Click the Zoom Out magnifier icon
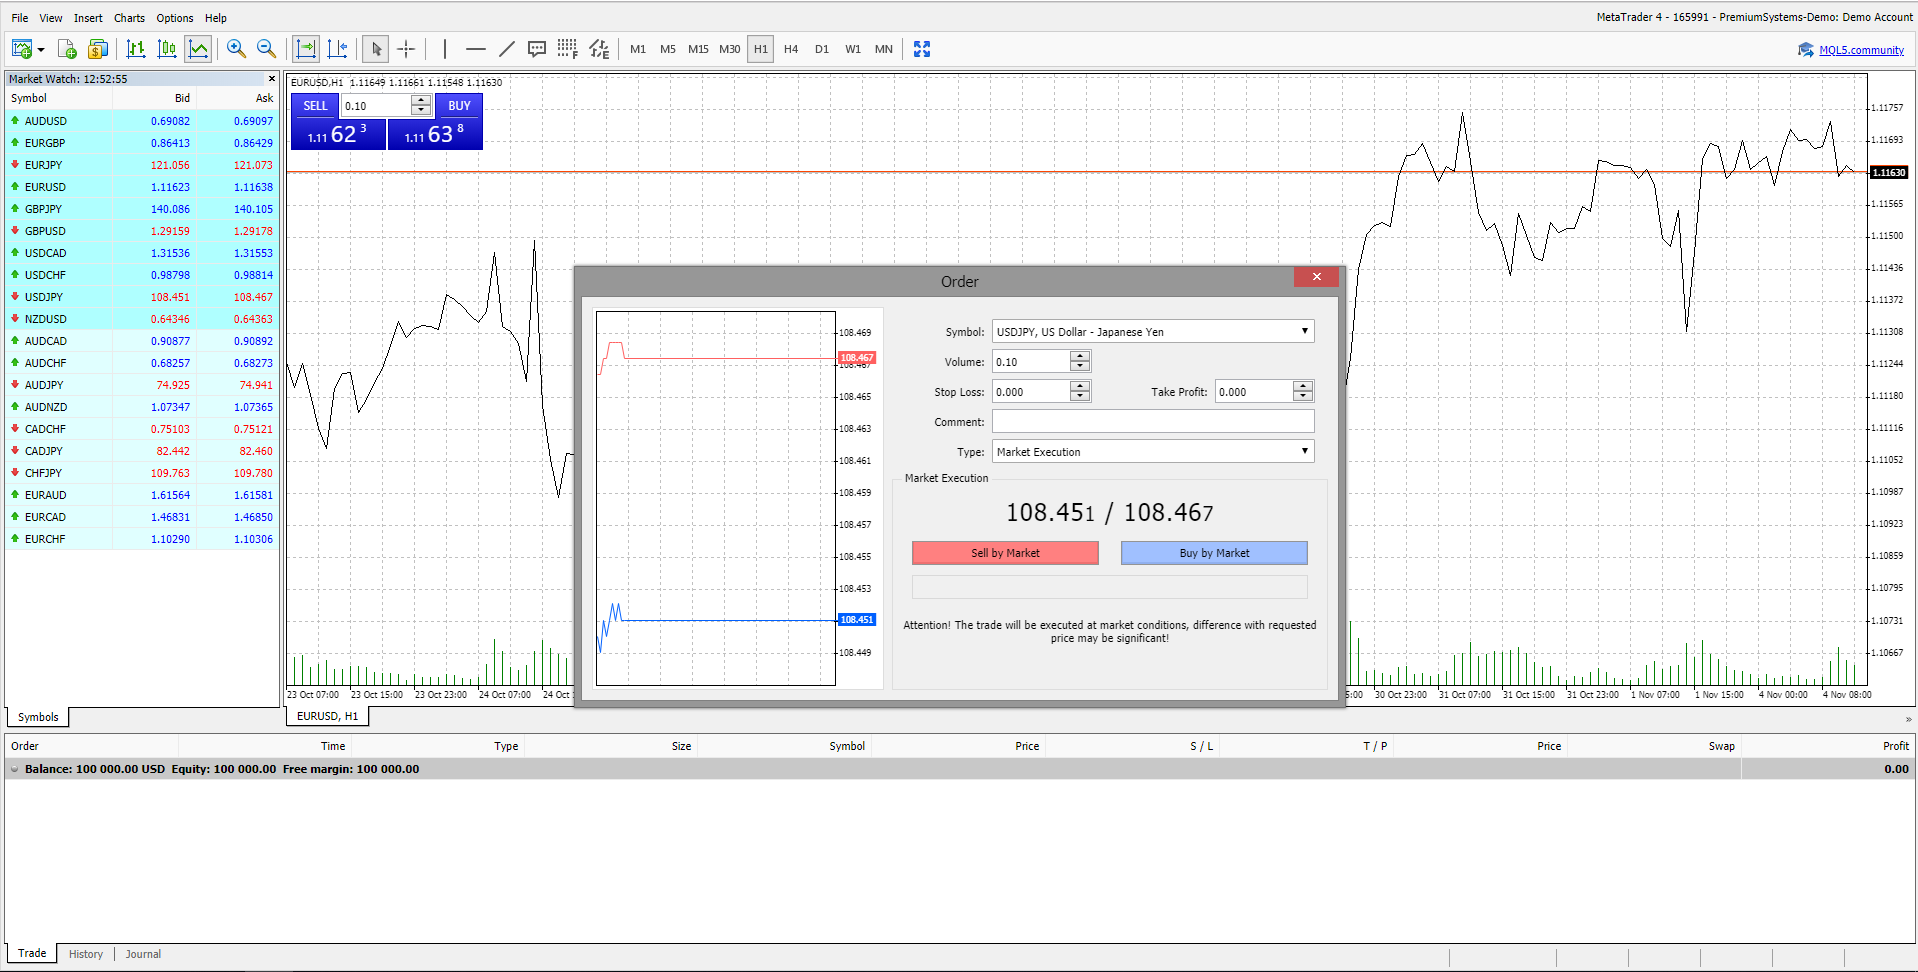The width and height of the screenshot is (1918, 972). pyautogui.click(x=266, y=49)
